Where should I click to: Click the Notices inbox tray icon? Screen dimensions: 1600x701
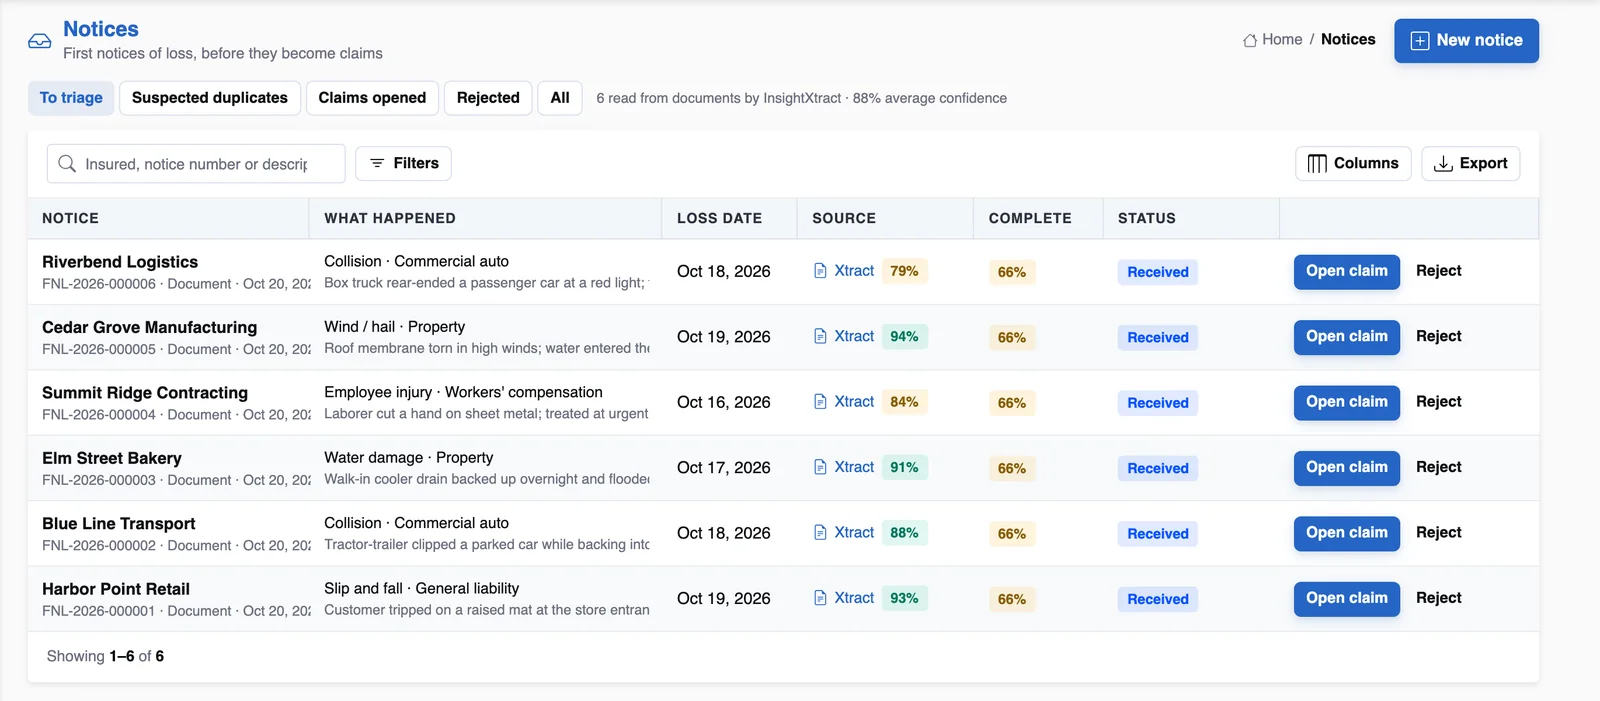pyautogui.click(x=40, y=41)
